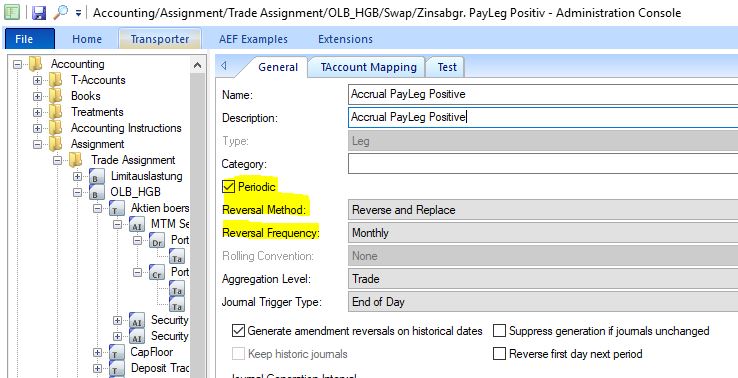Open the Test tab

(447, 67)
